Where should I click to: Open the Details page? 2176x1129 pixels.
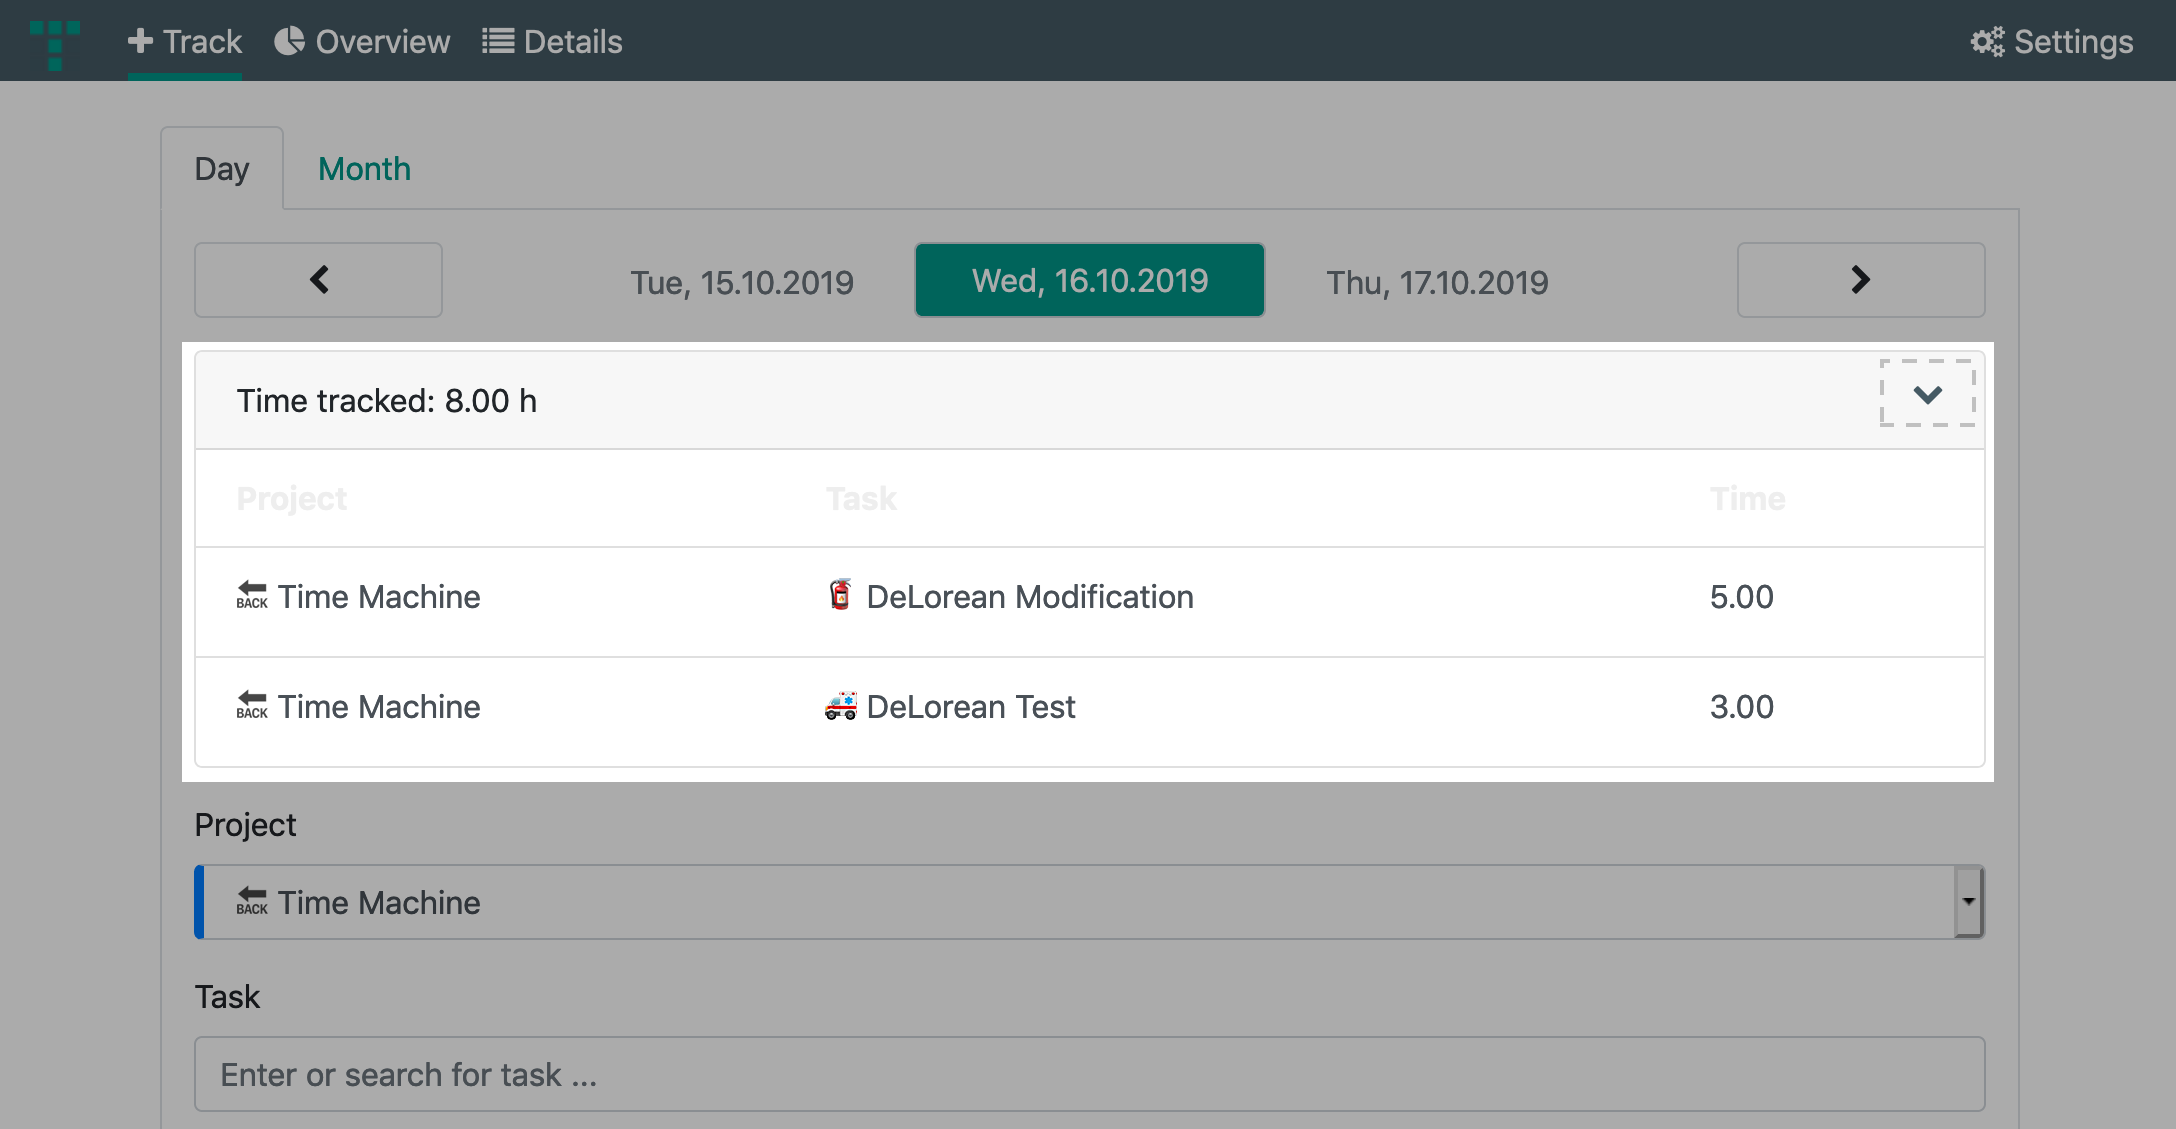click(x=552, y=41)
